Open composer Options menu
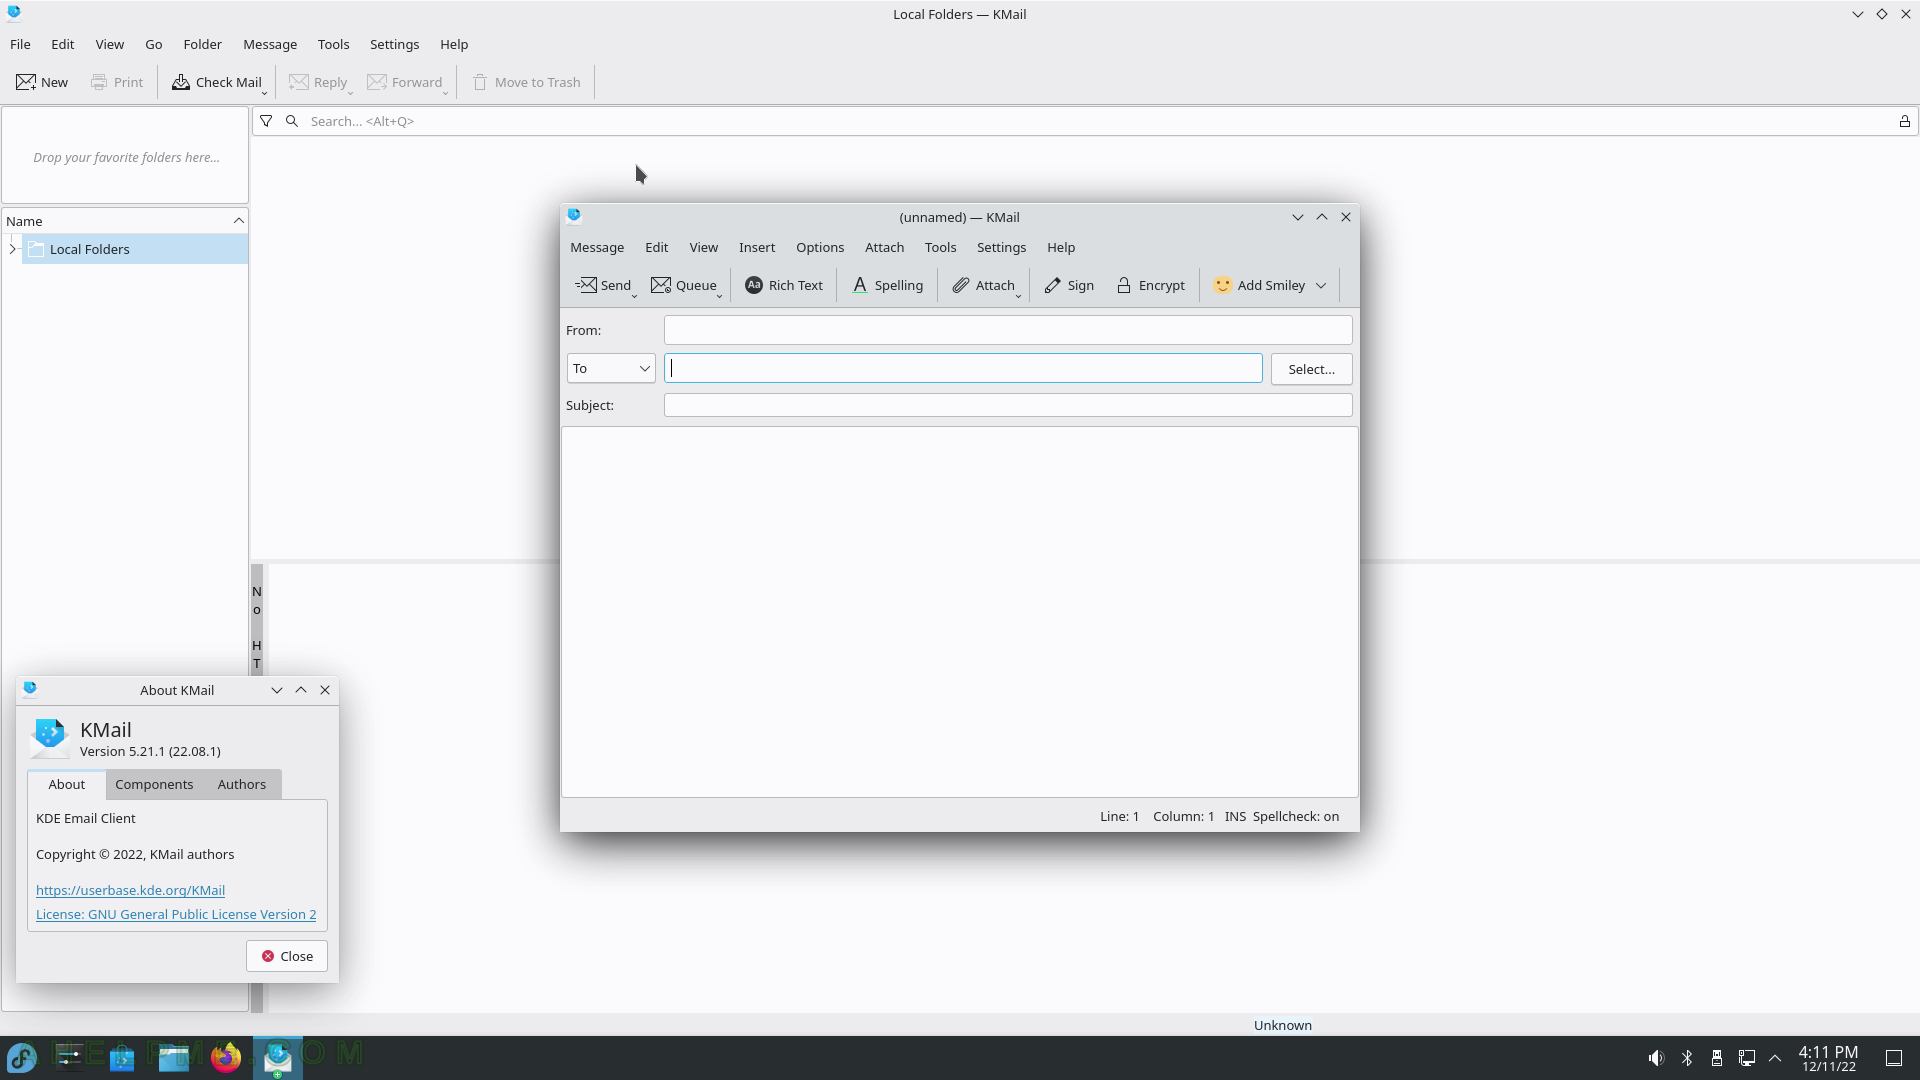 pyautogui.click(x=820, y=247)
